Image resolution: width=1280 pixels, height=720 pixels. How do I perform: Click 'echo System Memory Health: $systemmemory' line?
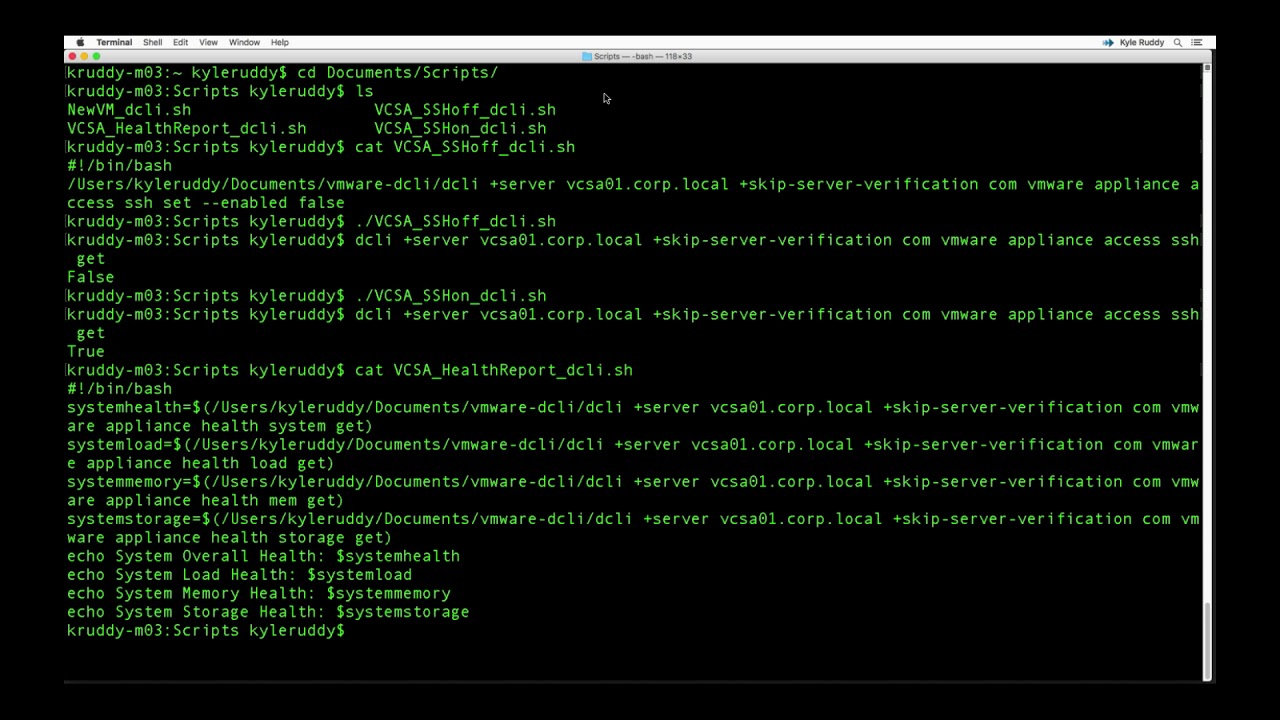(x=259, y=593)
